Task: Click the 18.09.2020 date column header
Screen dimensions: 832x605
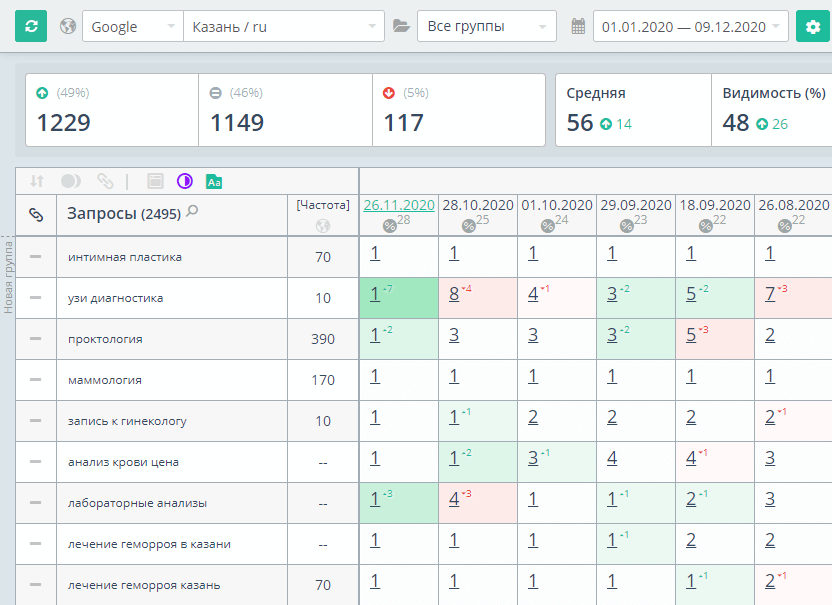Action: click(x=715, y=205)
